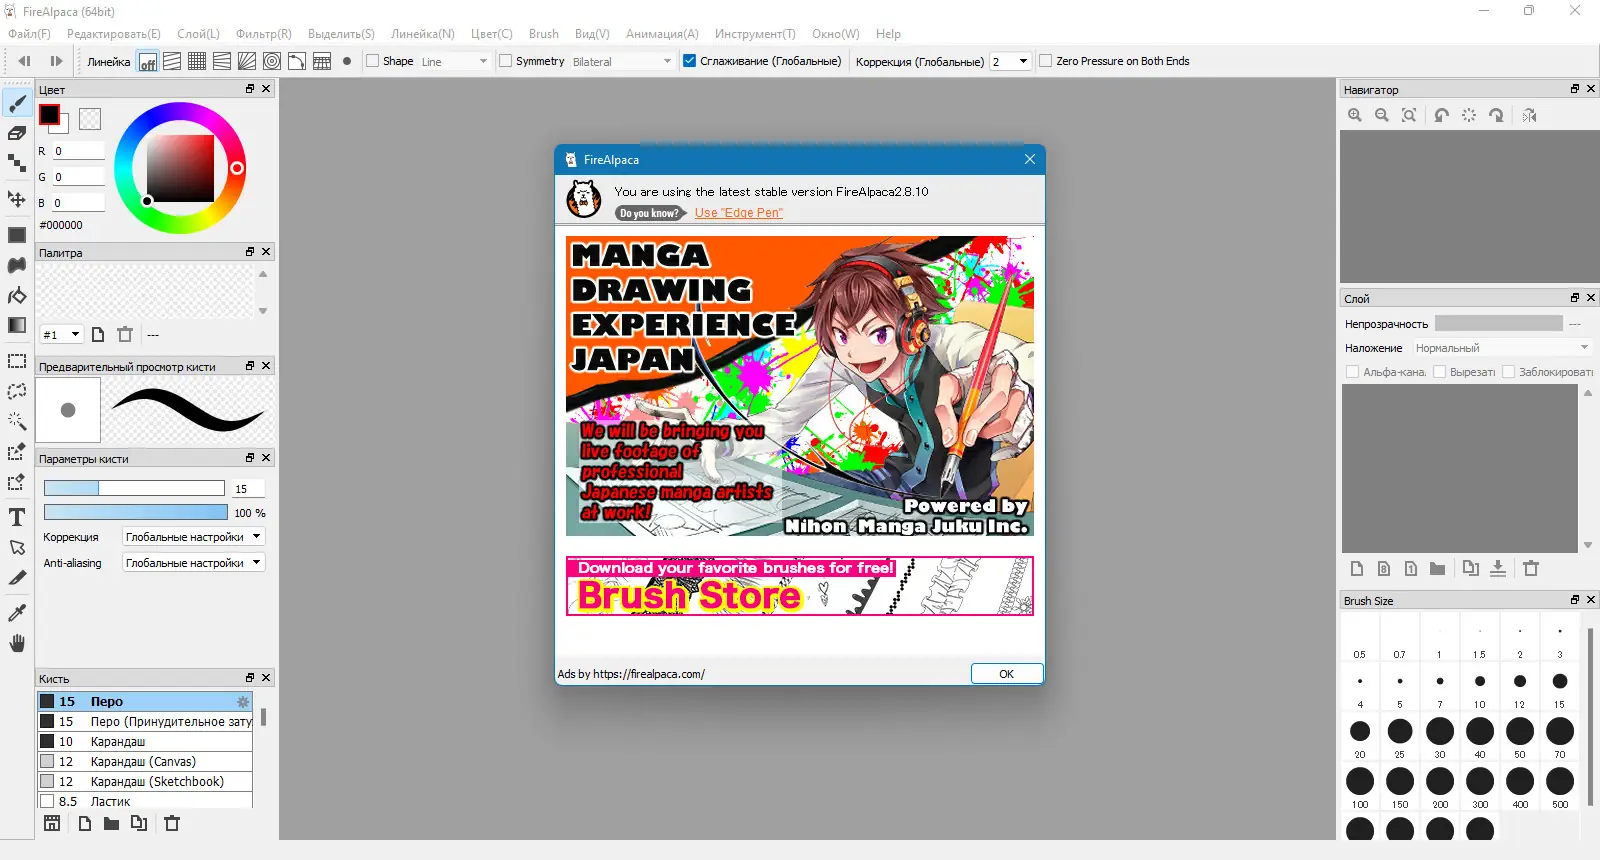Enable the Shape checkbox

click(x=373, y=61)
